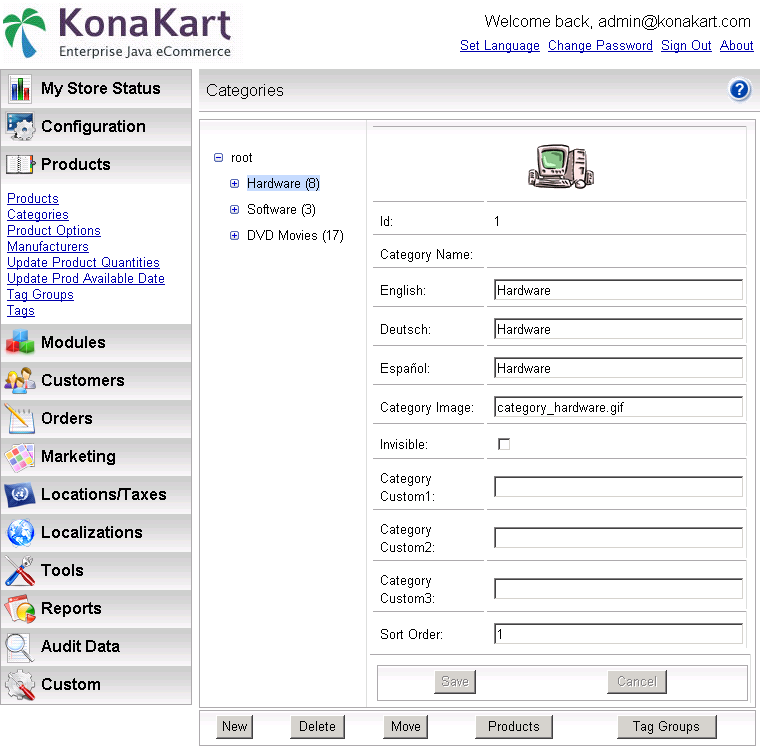This screenshot has width=760, height=751.
Task: Click the Reports chart icon
Action: 20,608
